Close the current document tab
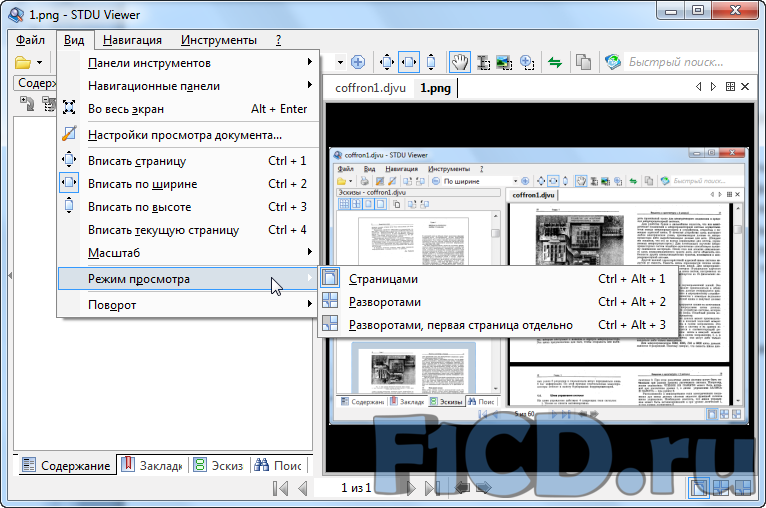 pos(745,86)
